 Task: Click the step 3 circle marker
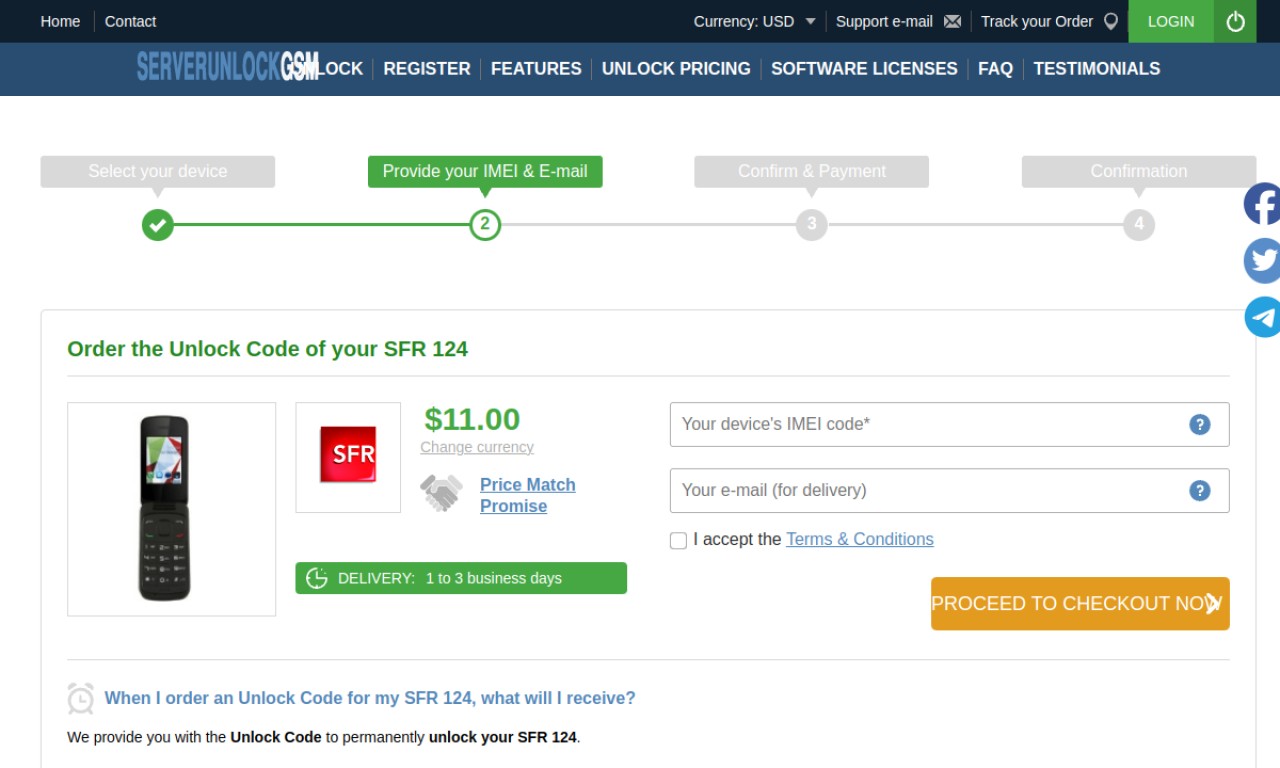pos(812,224)
